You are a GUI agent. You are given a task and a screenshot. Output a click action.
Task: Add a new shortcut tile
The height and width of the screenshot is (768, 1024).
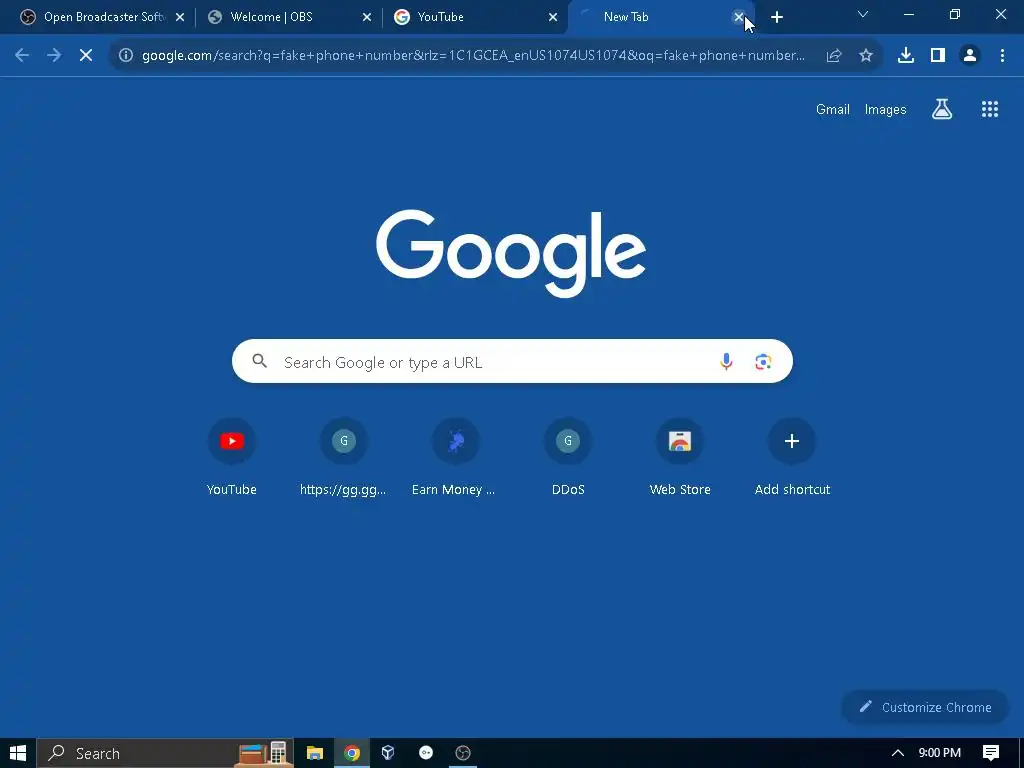pyautogui.click(x=792, y=457)
